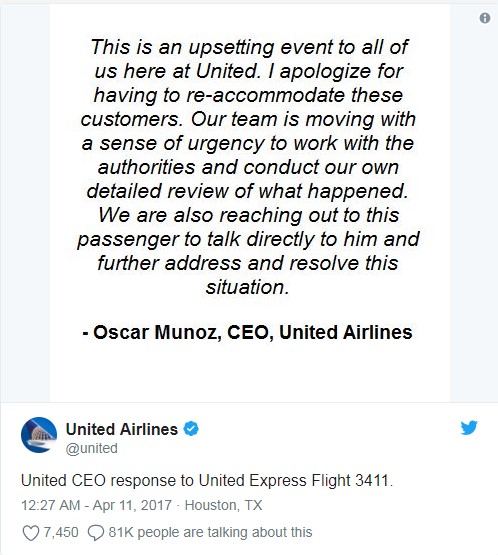Image resolution: width=498 pixels, height=555 pixels.
Task: Open Twitter via the blue bird logo
Action: (469, 428)
